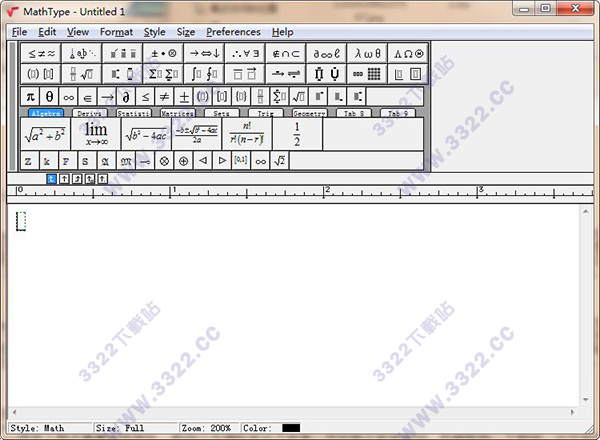This screenshot has height=440, width=600.
Task: Switch to the Matrices tab
Action: point(178,113)
